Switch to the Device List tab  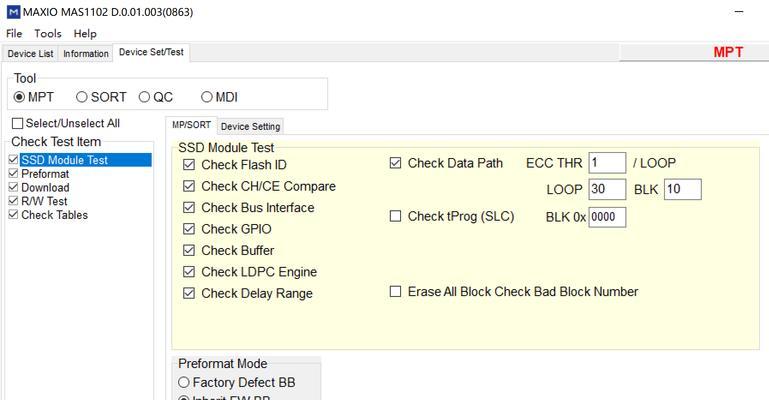(30, 53)
